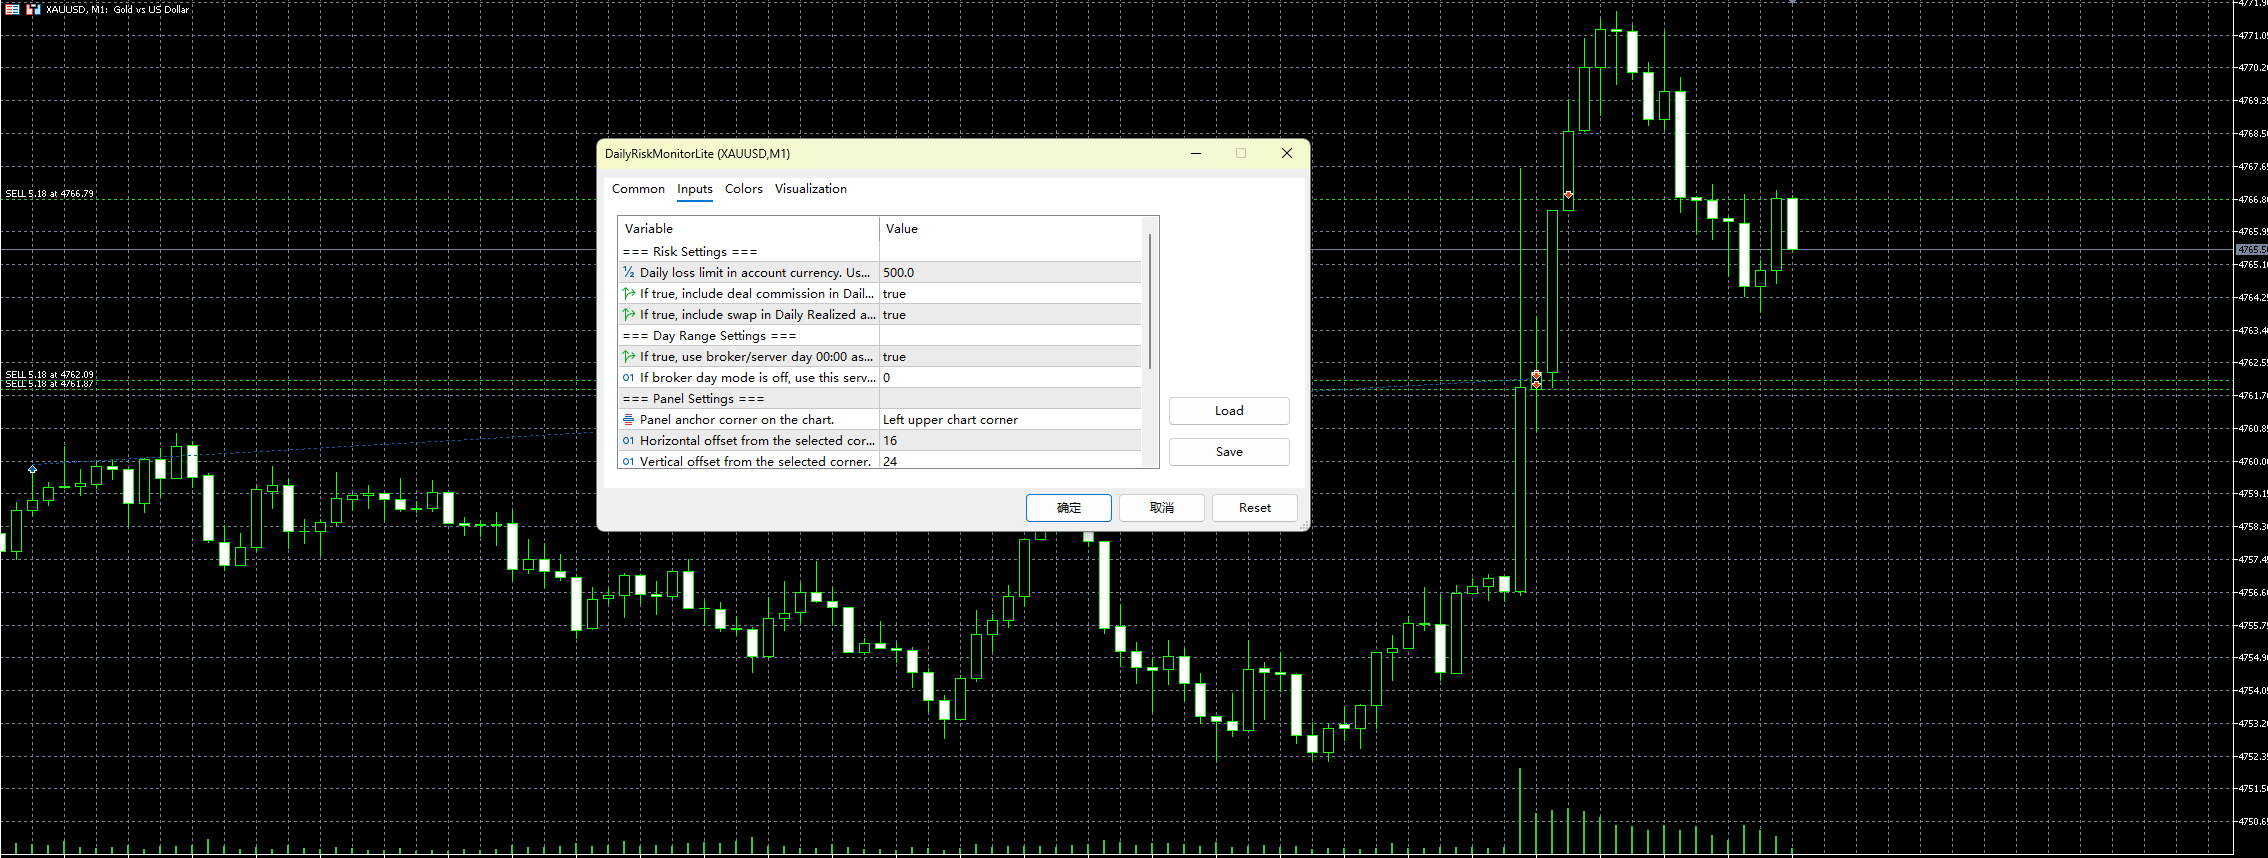Image resolution: width=2268 pixels, height=858 pixels.
Task: Switch to the Common tab
Action: [x=638, y=189]
